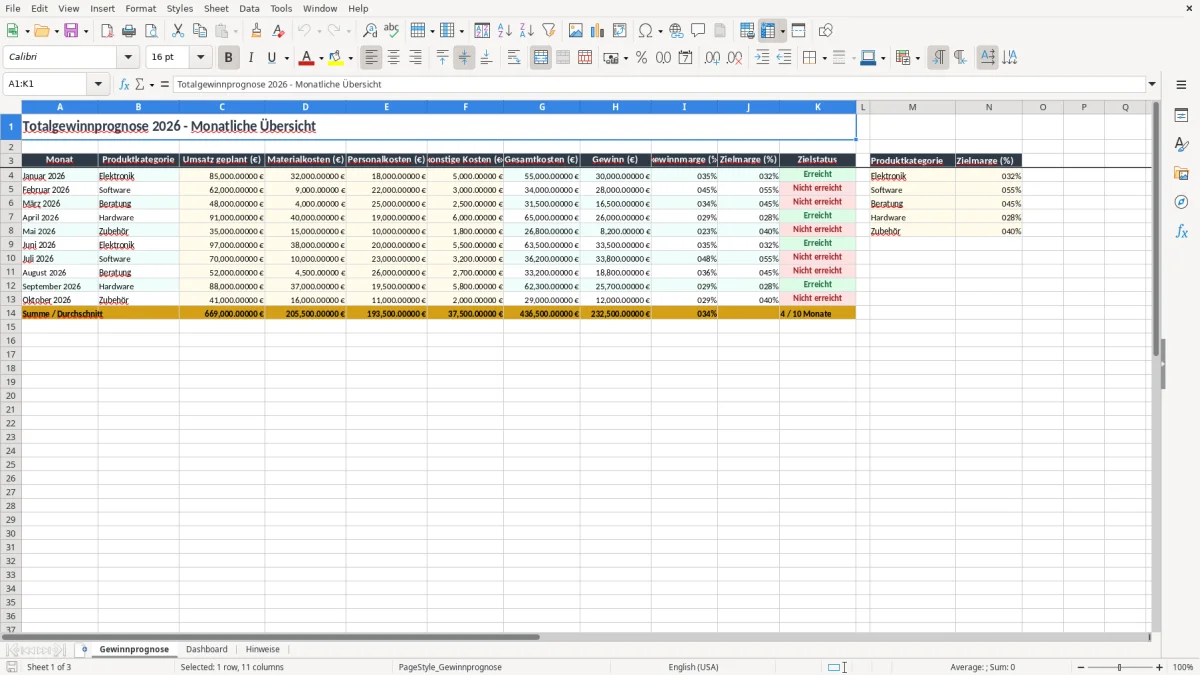Toggle Bold formatting
The height and width of the screenshot is (675, 1200).
(x=228, y=58)
